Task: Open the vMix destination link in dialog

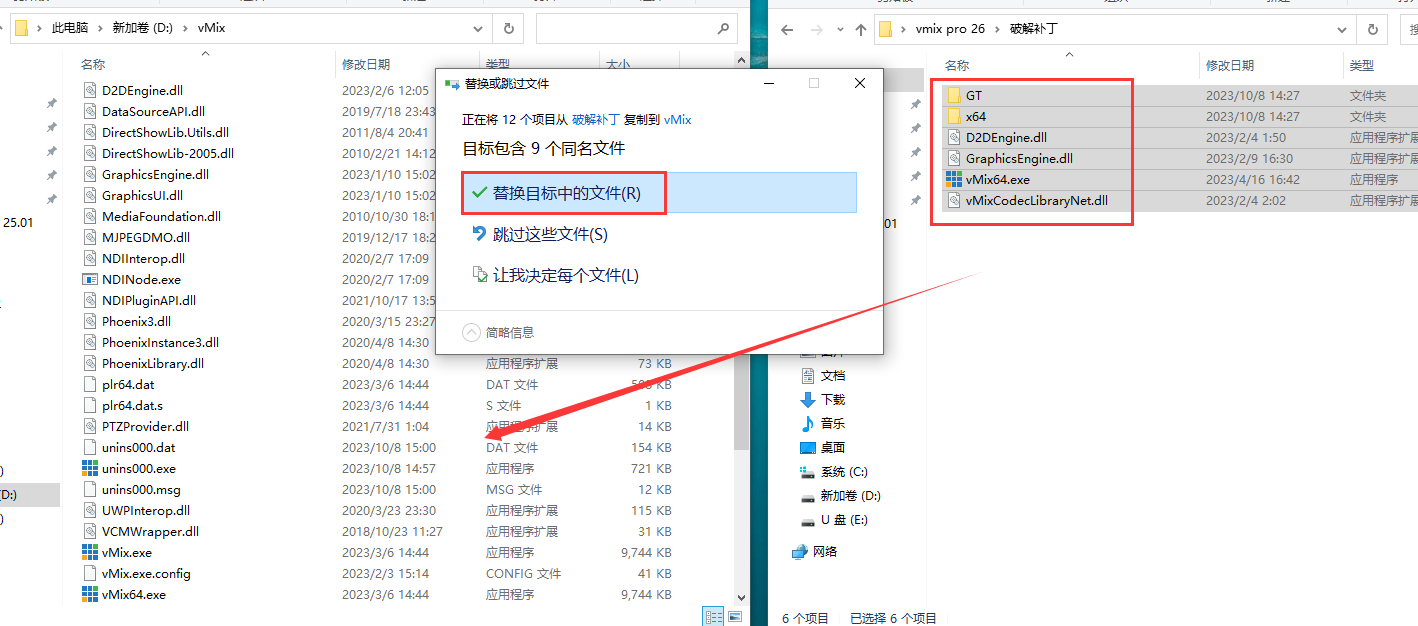Action: 678,119
